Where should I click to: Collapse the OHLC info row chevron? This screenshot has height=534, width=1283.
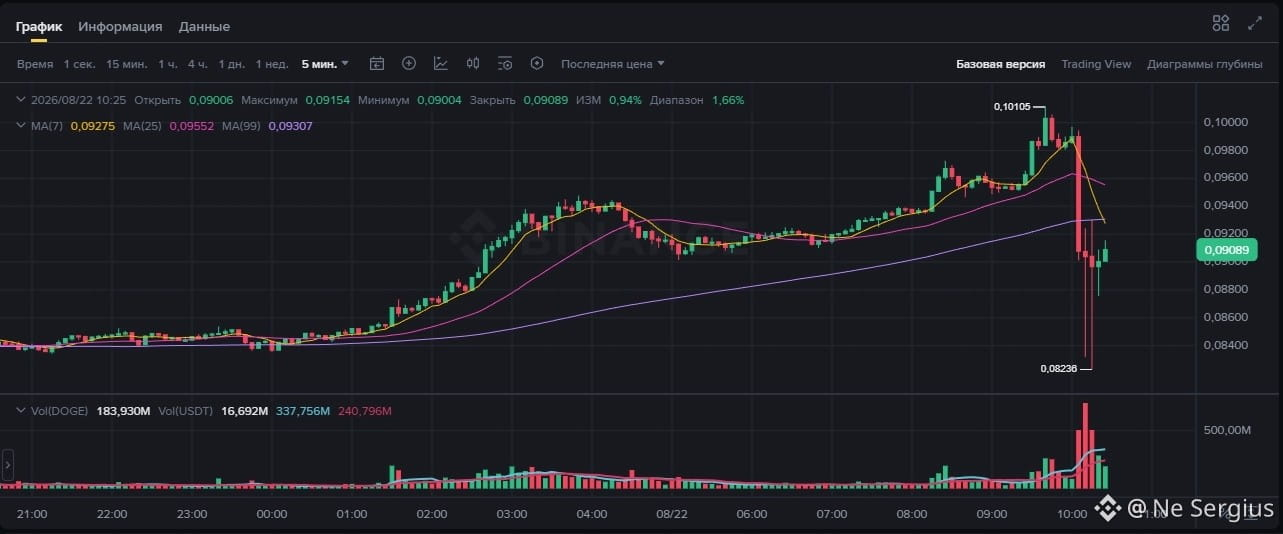click(x=22, y=100)
